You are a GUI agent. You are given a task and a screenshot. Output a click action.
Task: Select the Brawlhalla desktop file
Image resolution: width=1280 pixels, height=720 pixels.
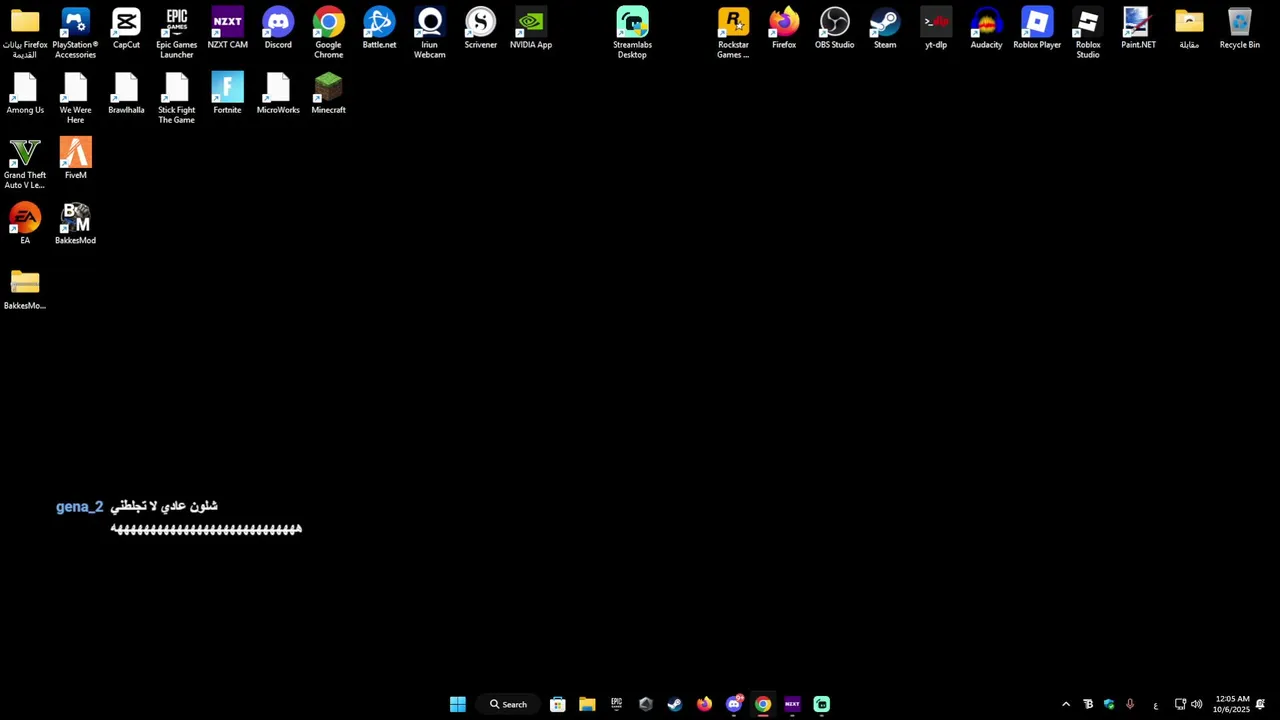coord(126,93)
